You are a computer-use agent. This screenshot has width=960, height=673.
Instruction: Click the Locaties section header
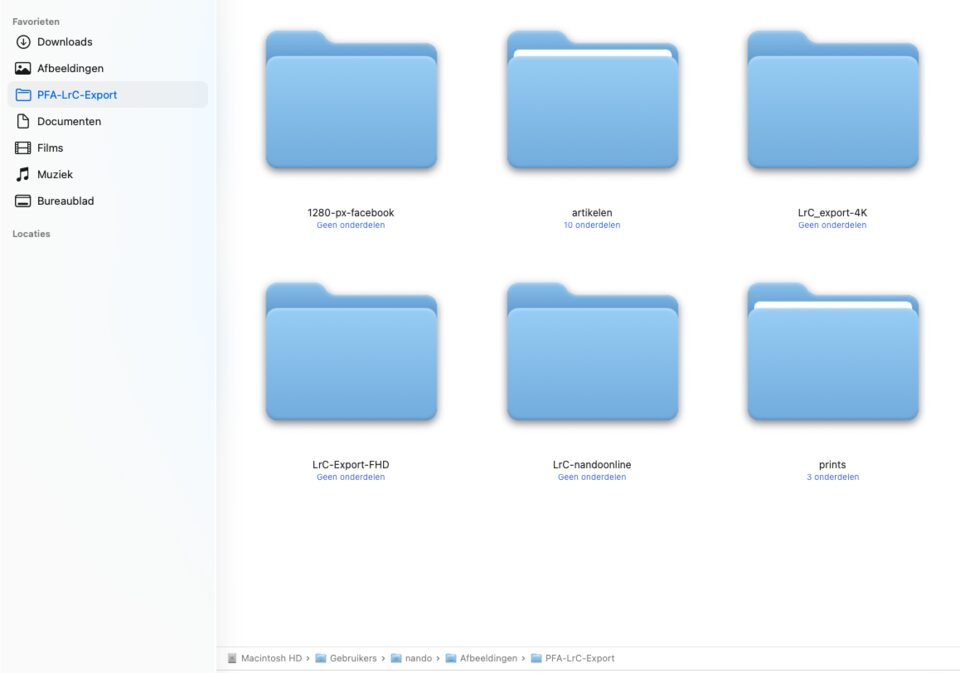click(31, 234)
